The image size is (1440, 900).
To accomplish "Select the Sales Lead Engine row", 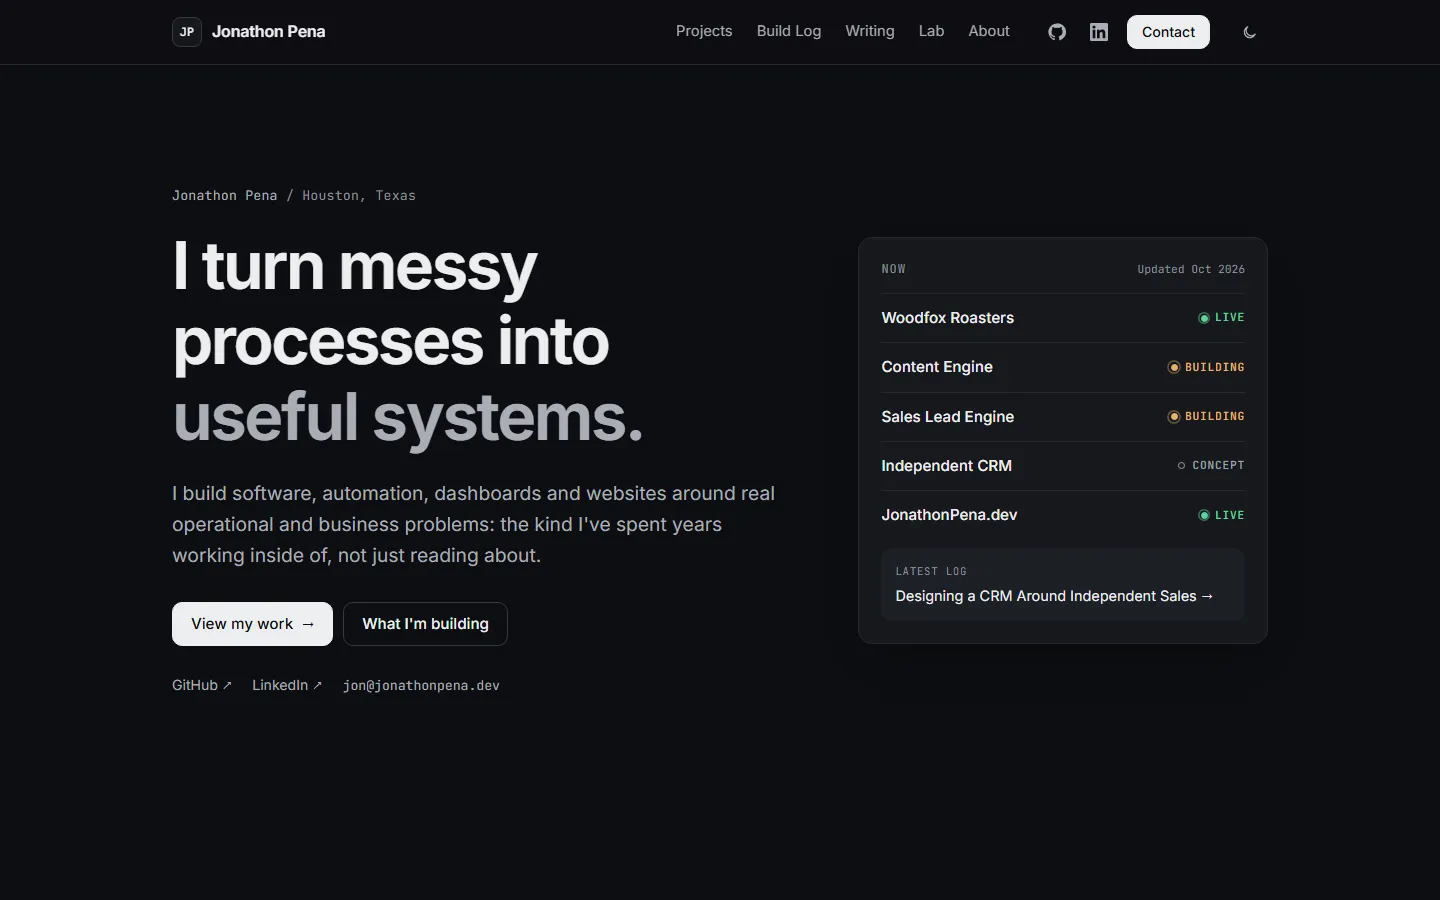I will click(1063, 417).
